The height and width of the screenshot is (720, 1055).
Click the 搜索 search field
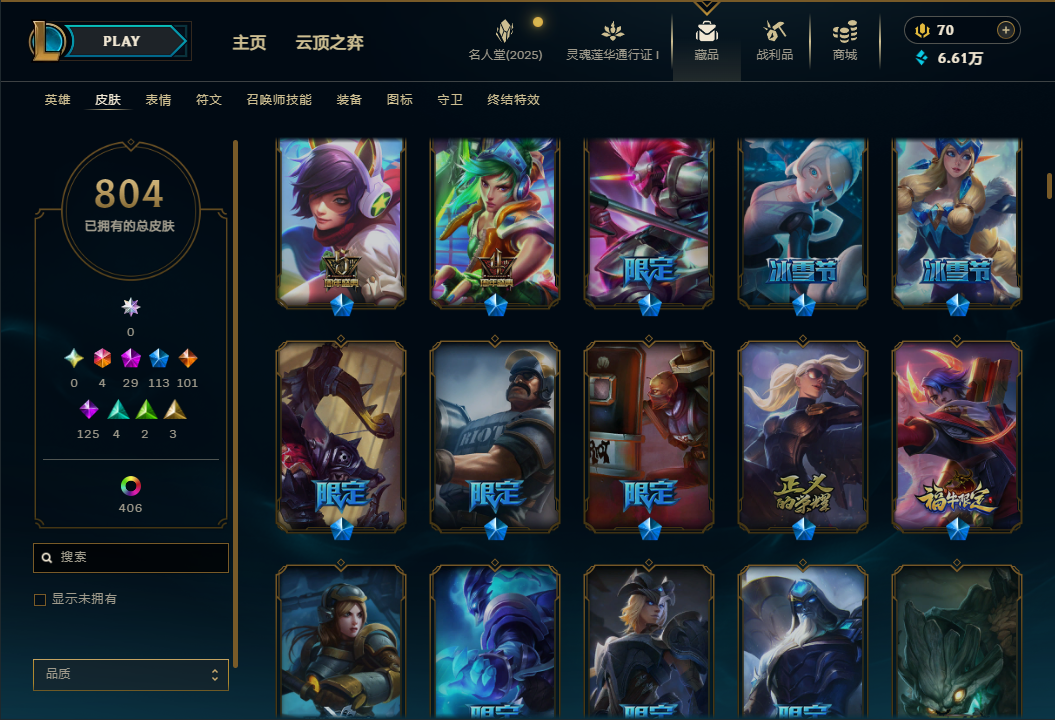pyautogui.click(x=131, y=558)
